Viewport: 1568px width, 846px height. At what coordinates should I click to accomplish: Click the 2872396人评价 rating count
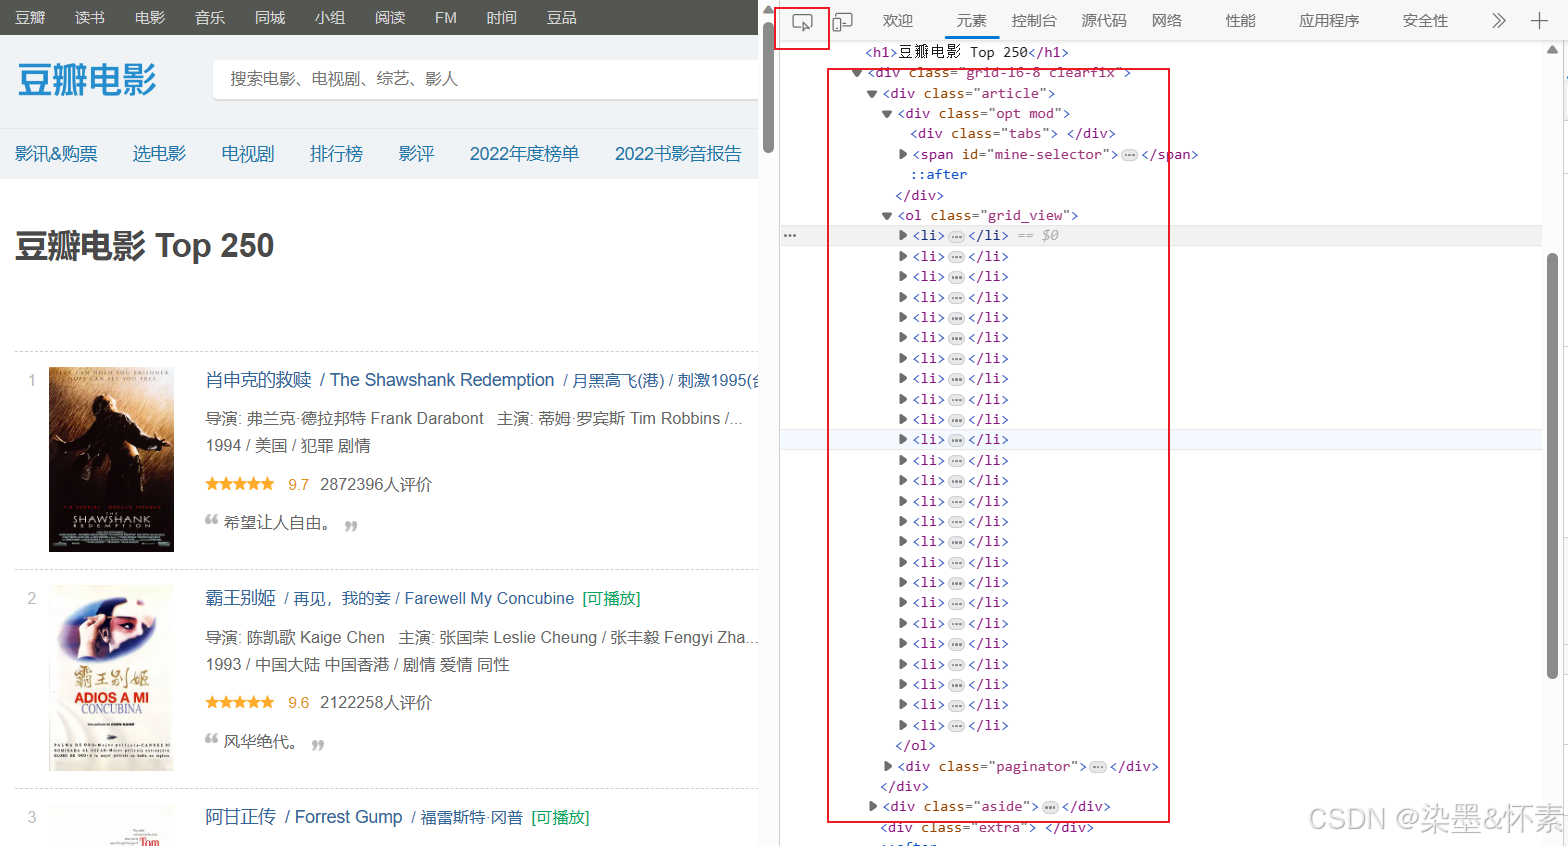376,485
